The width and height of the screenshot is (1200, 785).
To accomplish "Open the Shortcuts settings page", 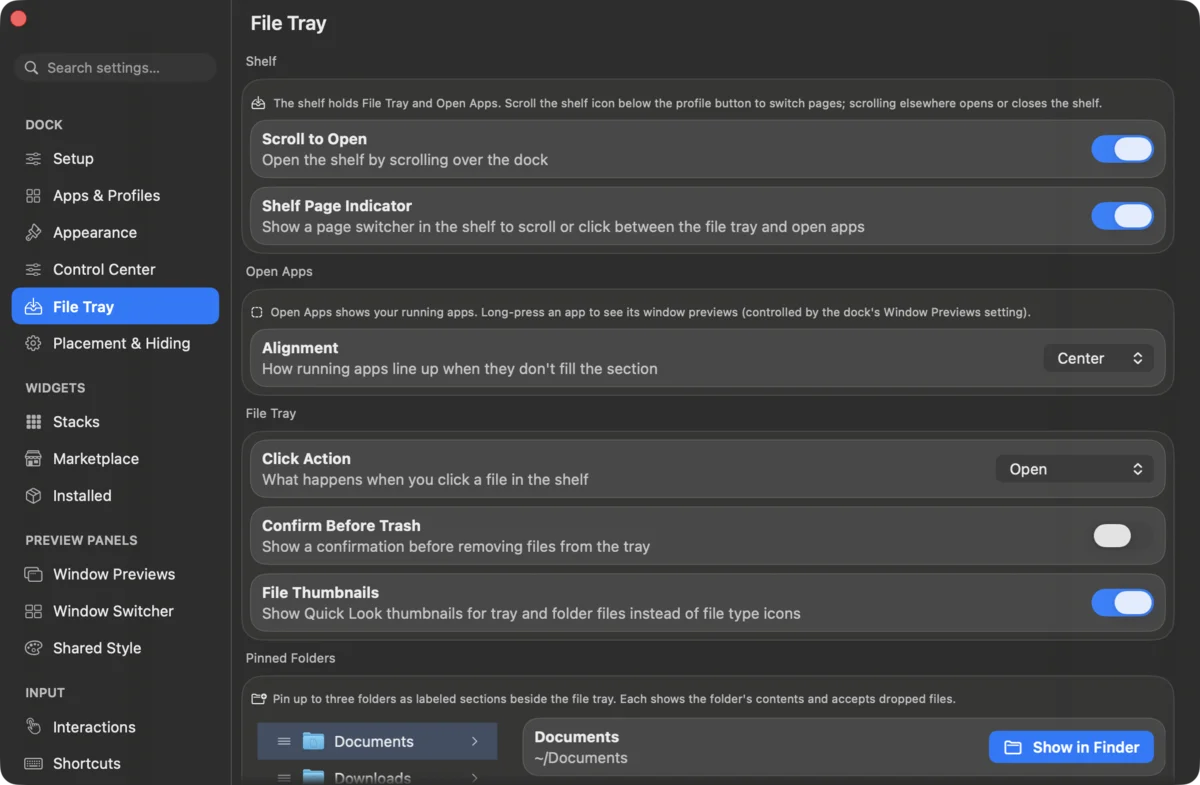I will 115,764.
